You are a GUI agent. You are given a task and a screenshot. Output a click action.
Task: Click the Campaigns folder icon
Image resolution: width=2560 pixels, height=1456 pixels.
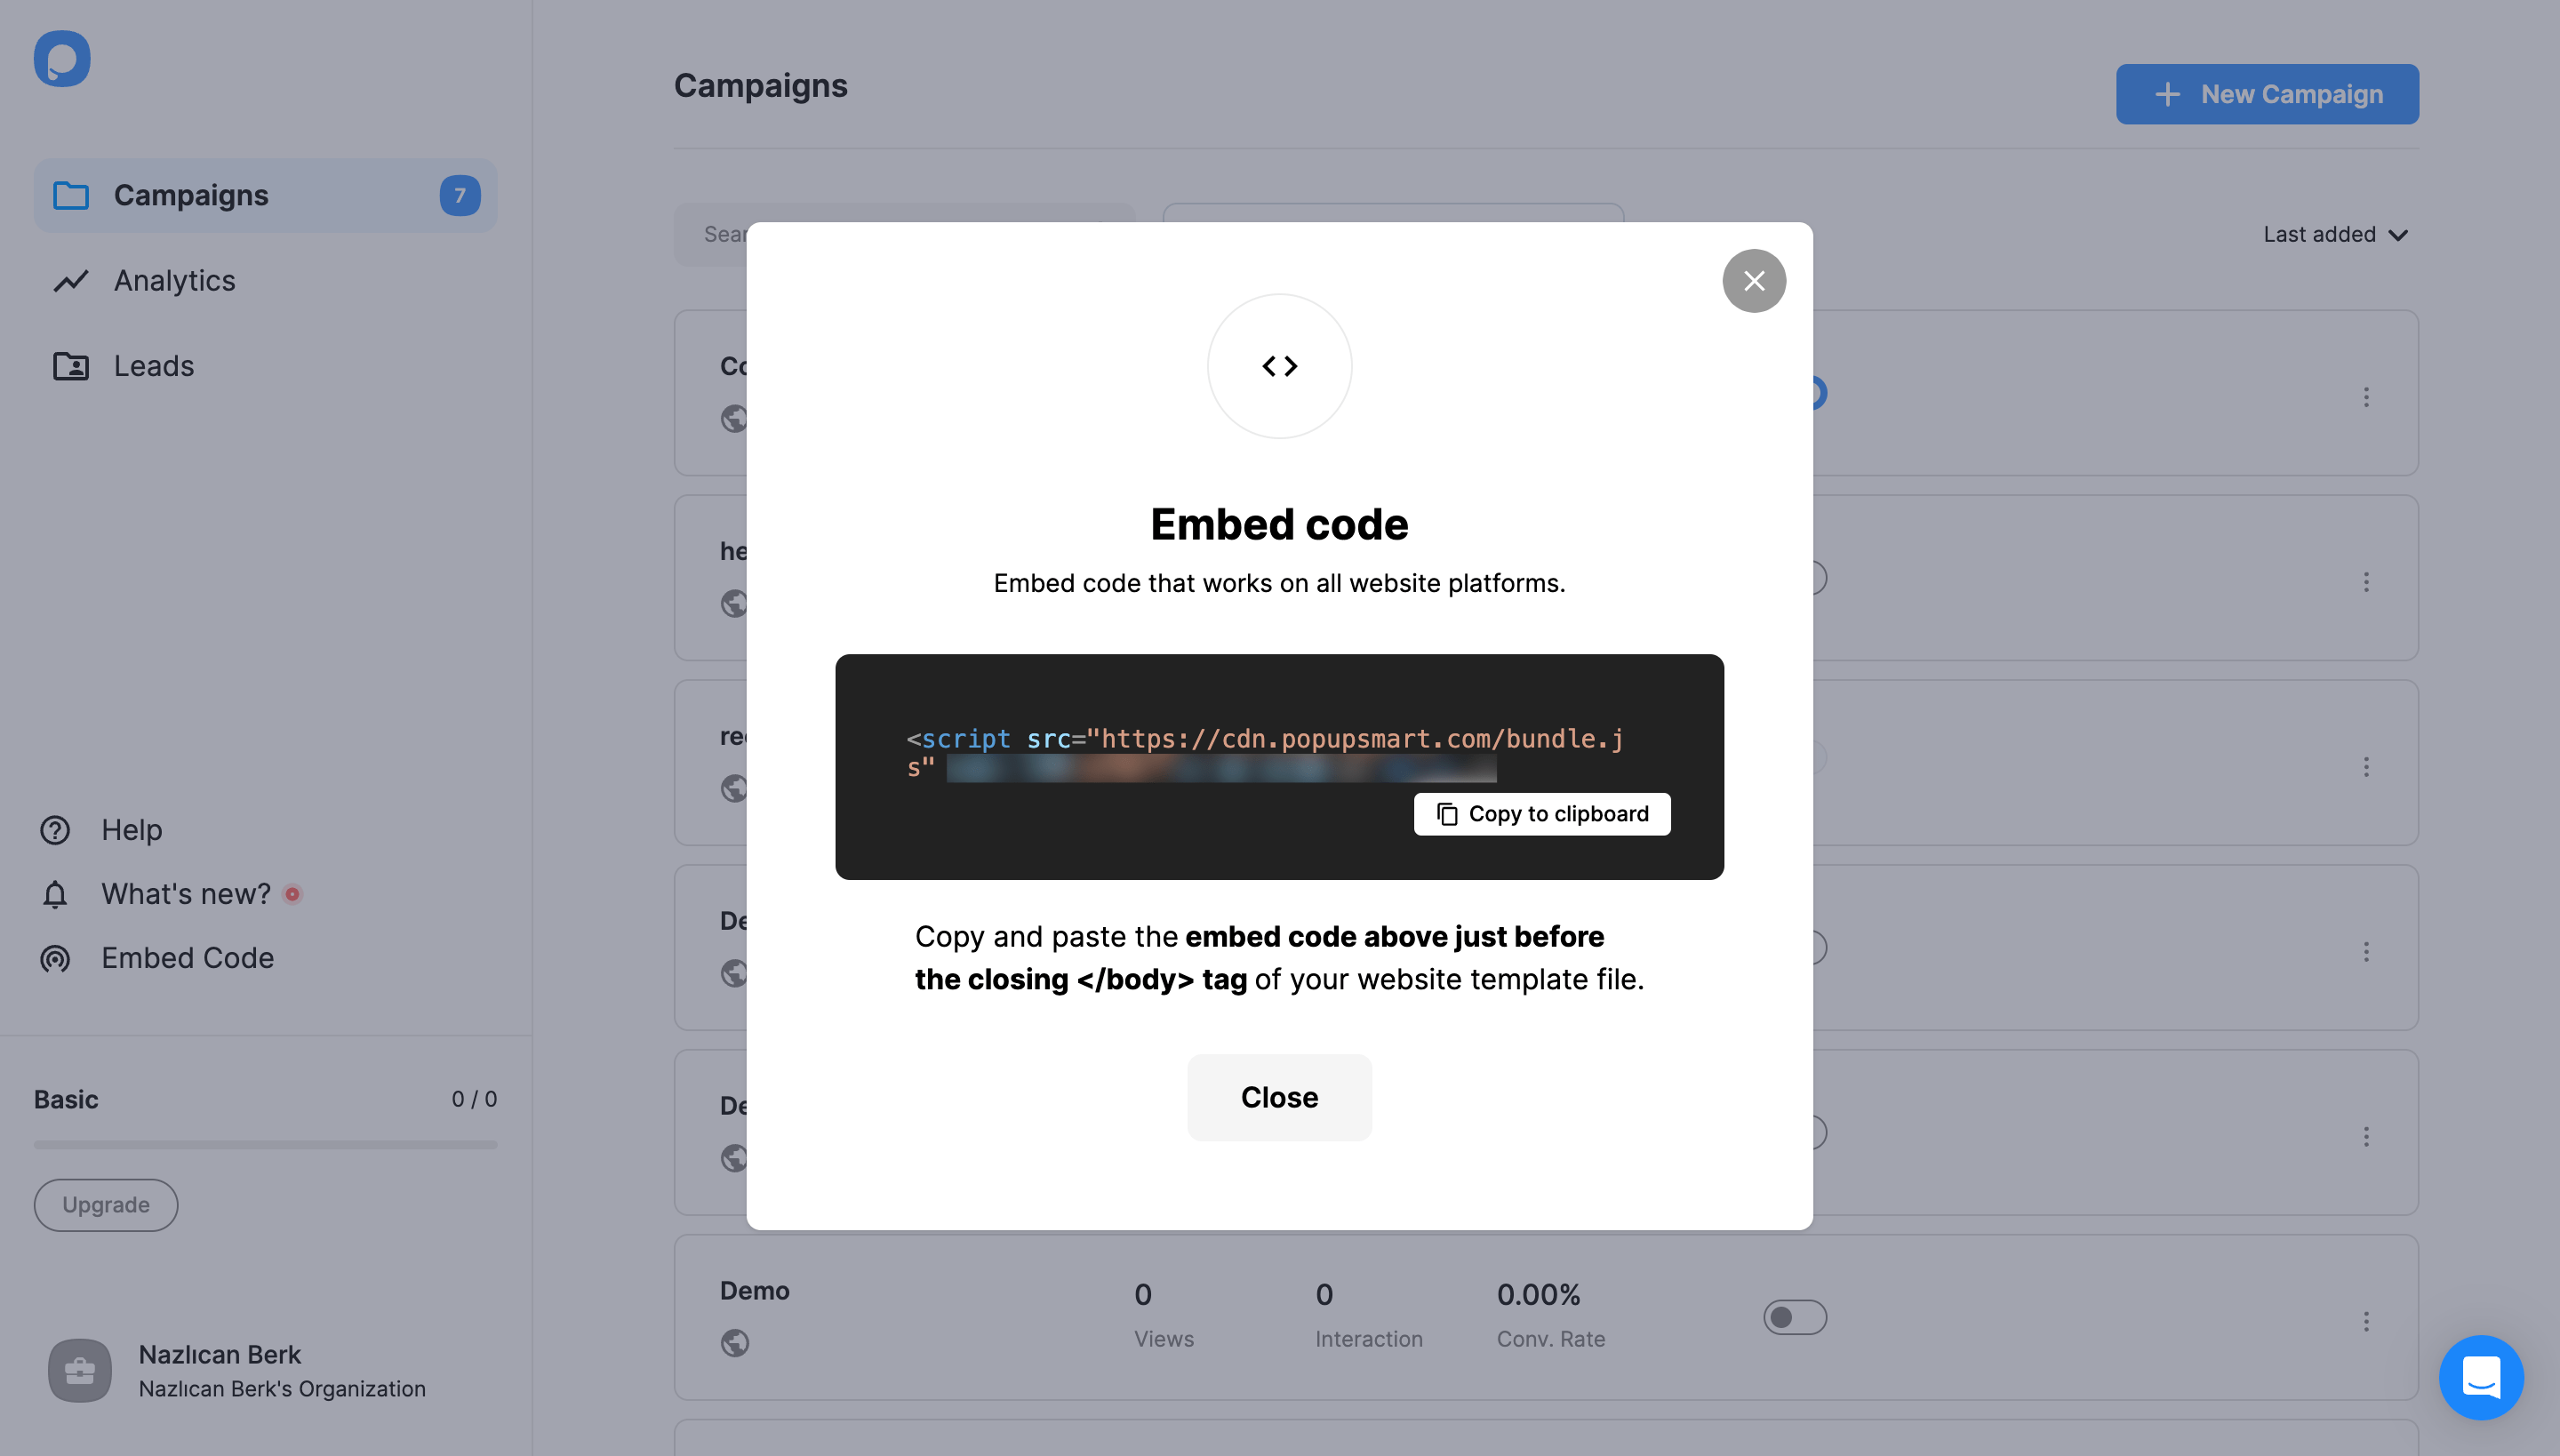point(70,196)
